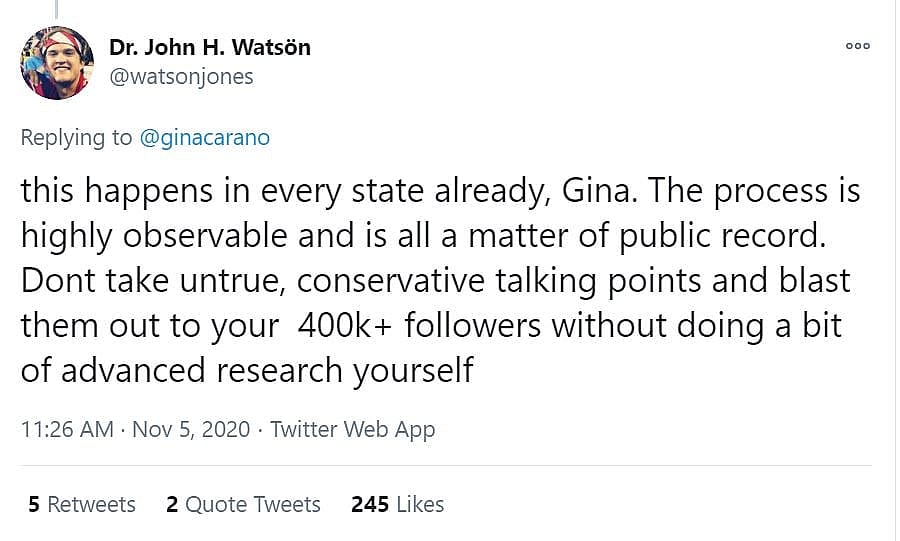Click the Nov 5, 2020 date
This screenshot has width=900, height=541.
coord(191,429)
